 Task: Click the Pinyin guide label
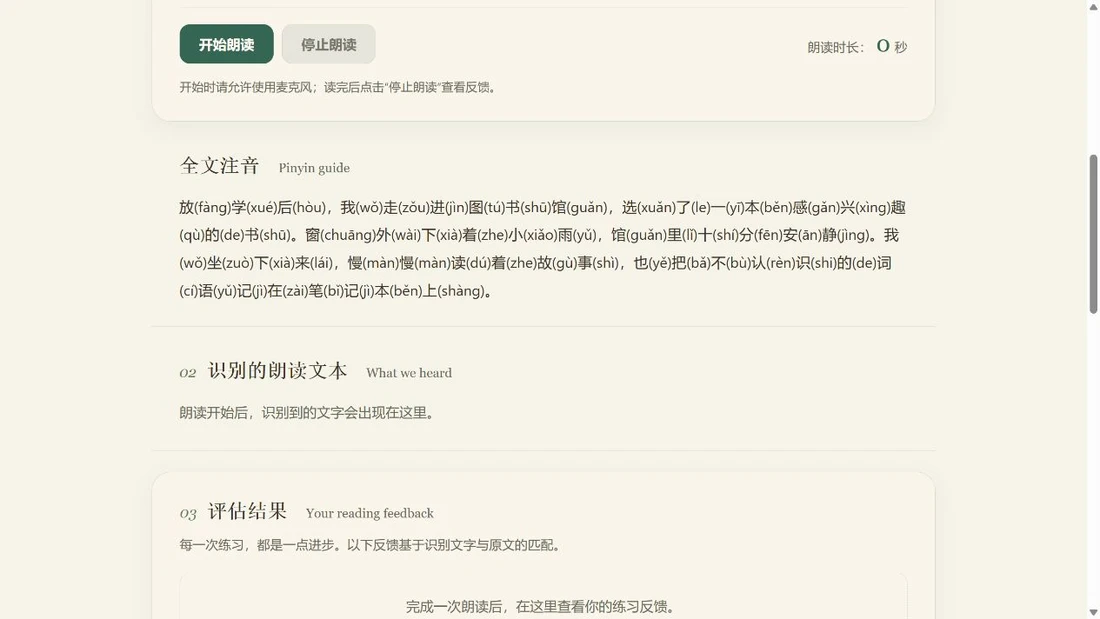tap(314, 168)
